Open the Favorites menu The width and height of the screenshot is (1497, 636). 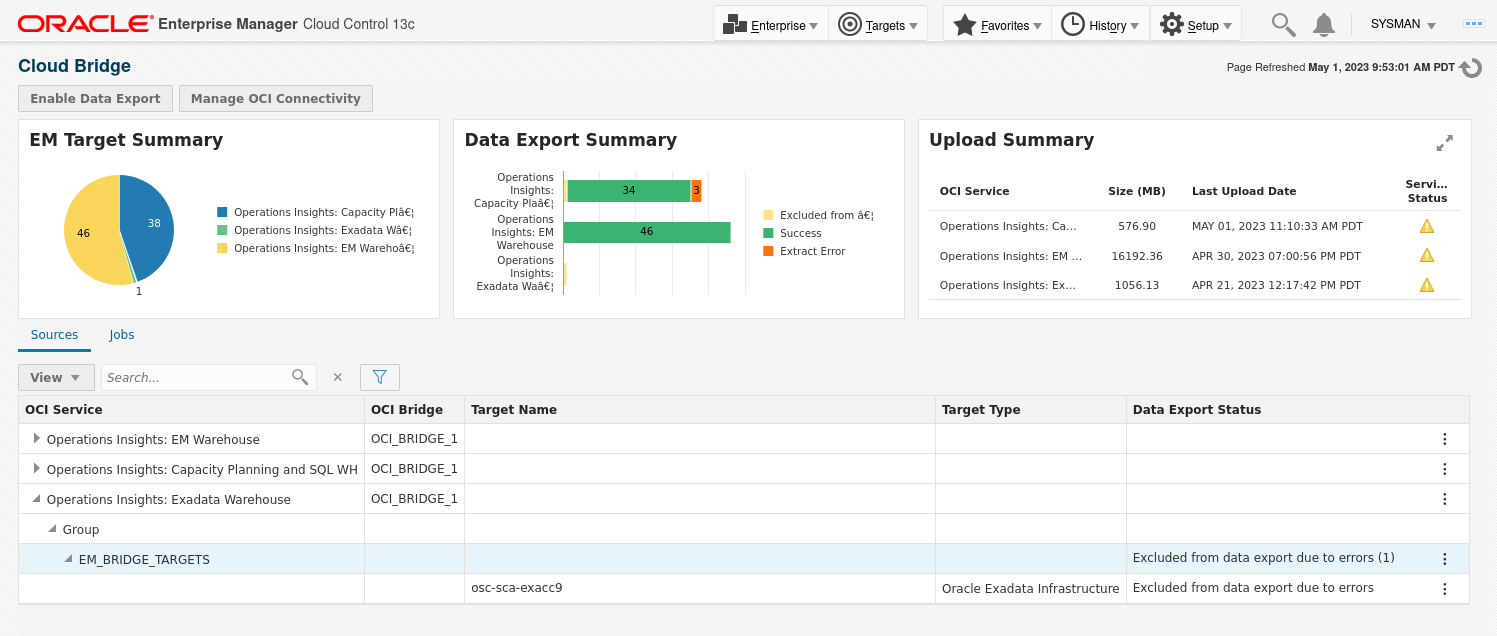coord(997,24)
